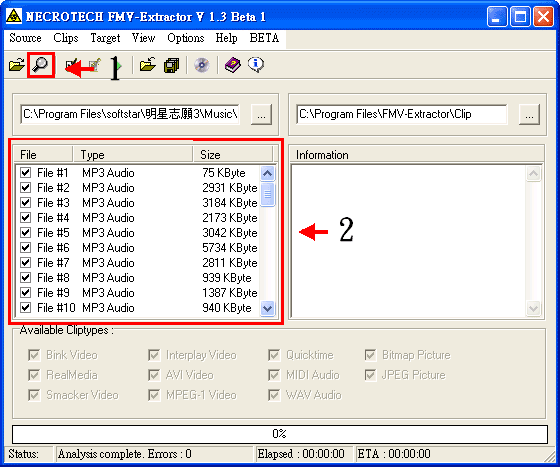Uncheck the File #7 checkbox

tap(25, 263)
